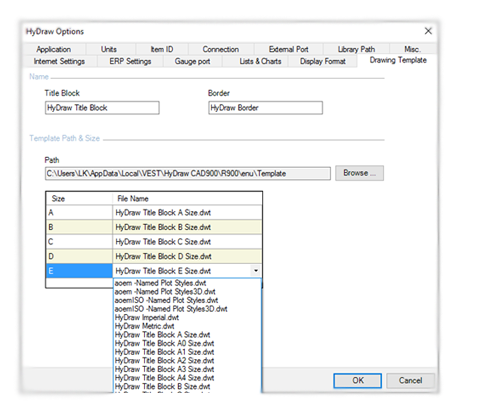Select HyDraw Title Block A0 Size.dwt option
Image resolution: width=490 pixels, height=420 pixels.
coord(187,344)
